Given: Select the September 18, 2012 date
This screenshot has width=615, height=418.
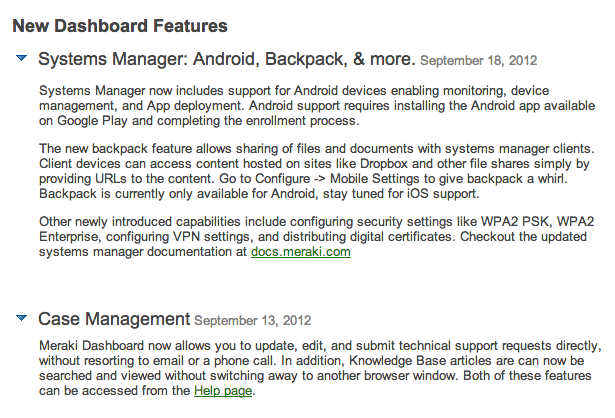Looking at the screenshot, I should 479,61.
